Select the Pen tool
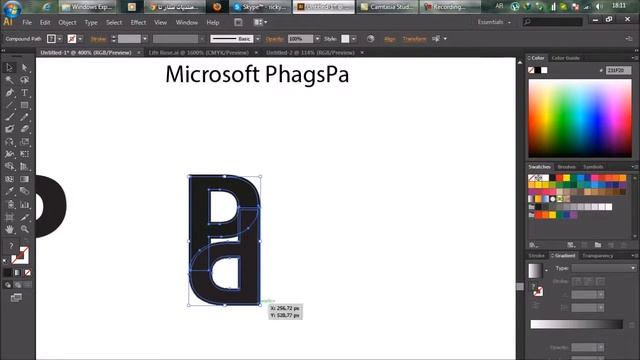The height and width of the screenshot is (360, 640). click(9, 93)
